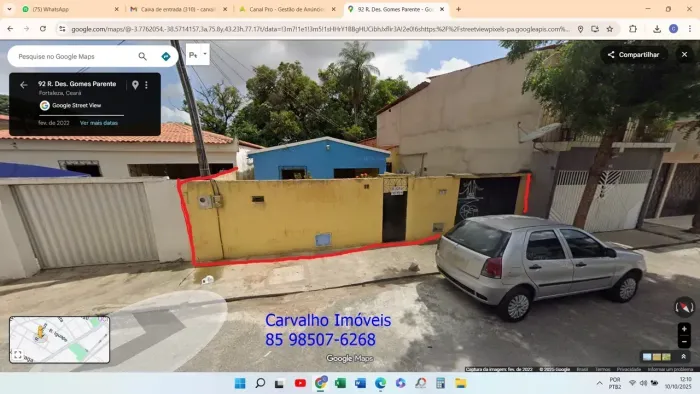The image size is (700, 394).
Task: Click the URL address bar
Action: (320, 29)
